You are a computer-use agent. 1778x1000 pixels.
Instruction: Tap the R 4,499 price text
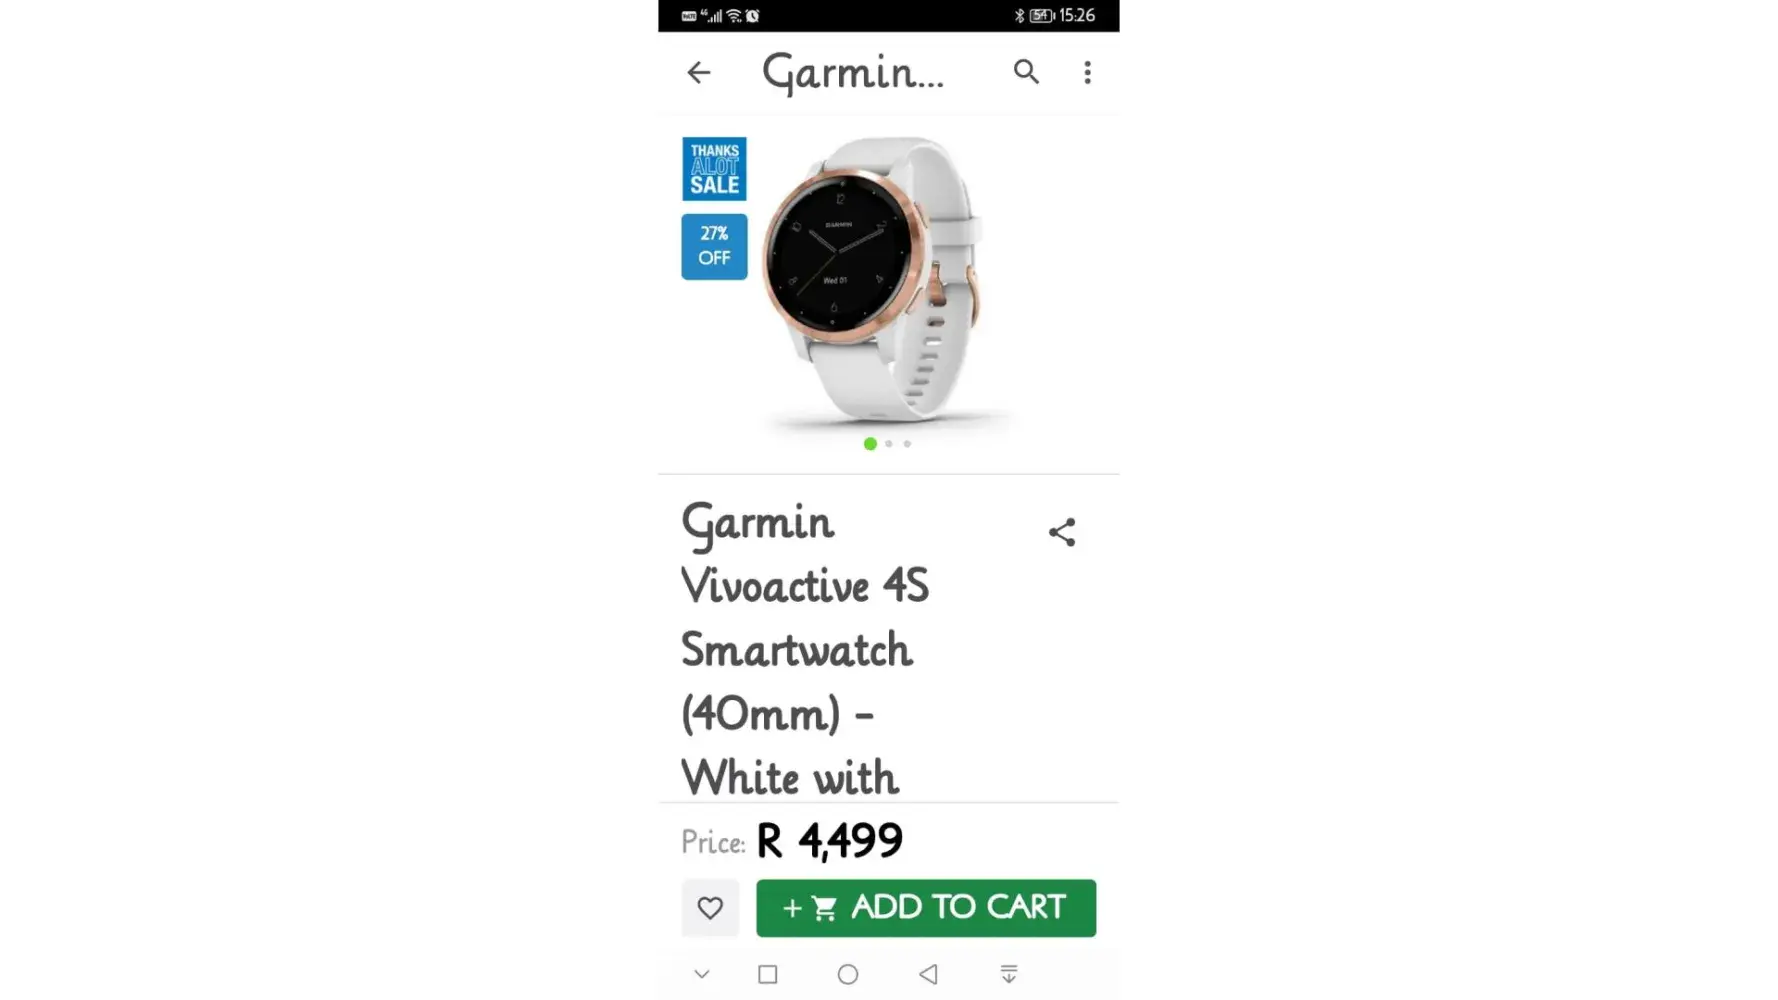pyautogui.click(x=830, y=841)
